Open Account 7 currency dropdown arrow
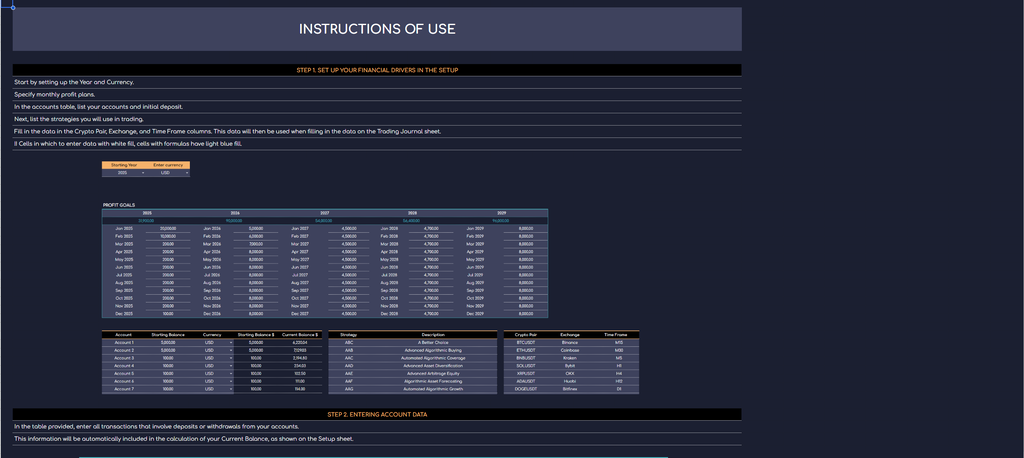The height and width of the screenshot is (458, 1024). [x=231, y=389]
